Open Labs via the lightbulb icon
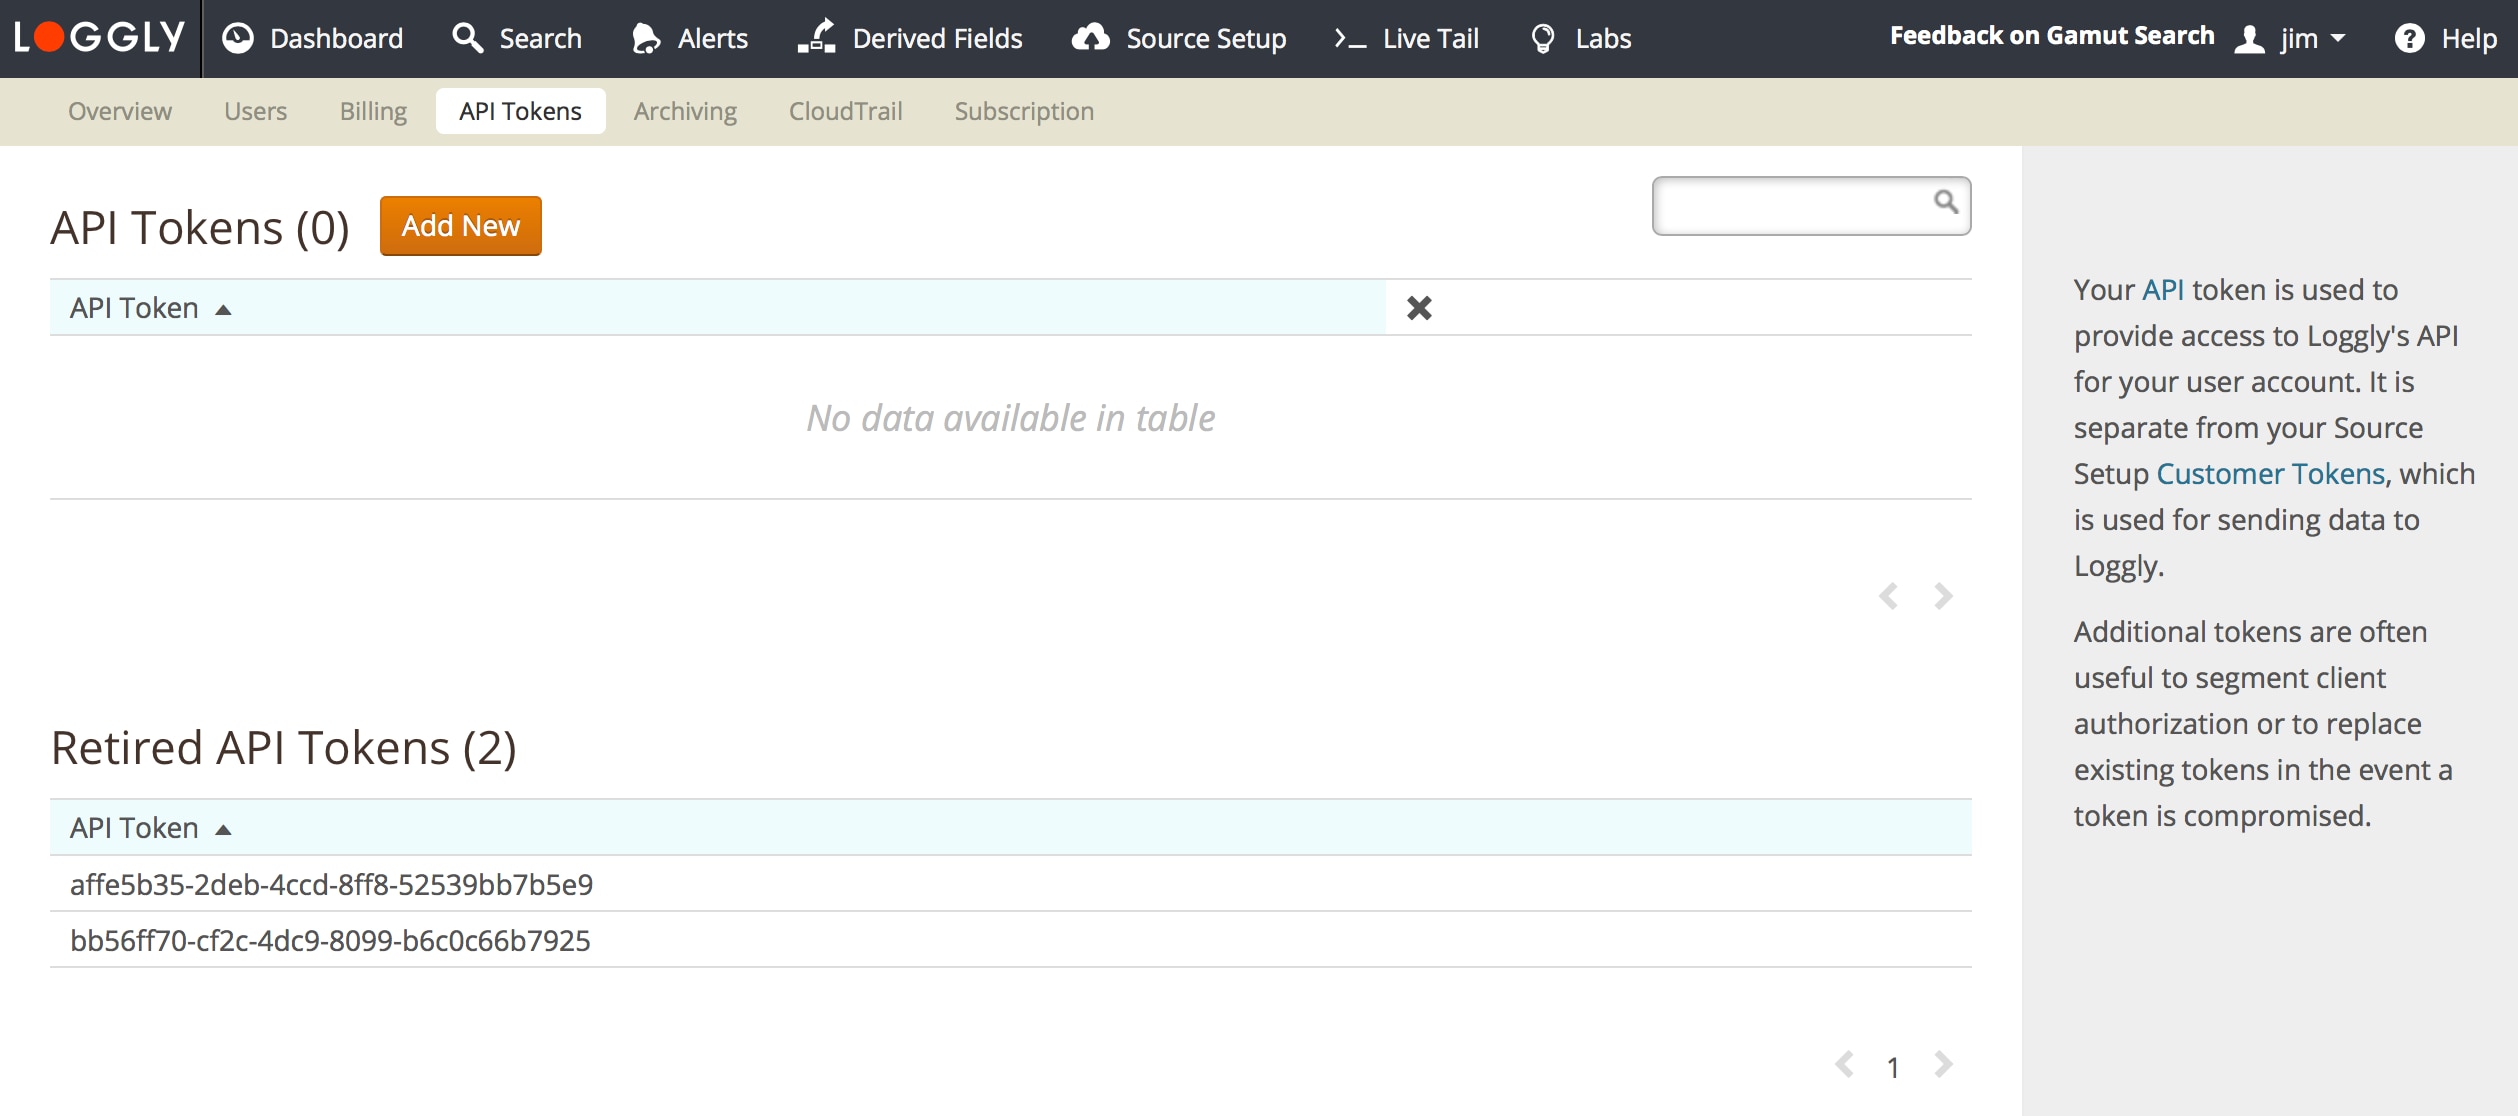This screenshot has height=1116, width=2518. click(1543, 38)
